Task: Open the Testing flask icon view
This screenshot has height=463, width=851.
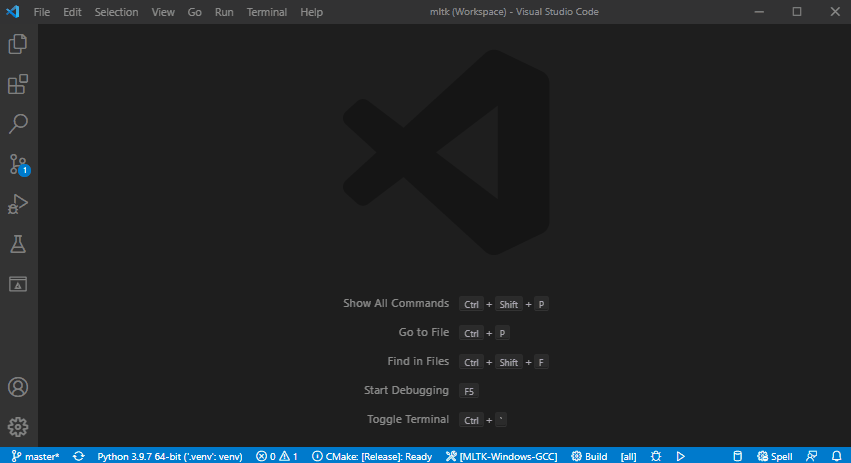Action: tap(18, 244)
